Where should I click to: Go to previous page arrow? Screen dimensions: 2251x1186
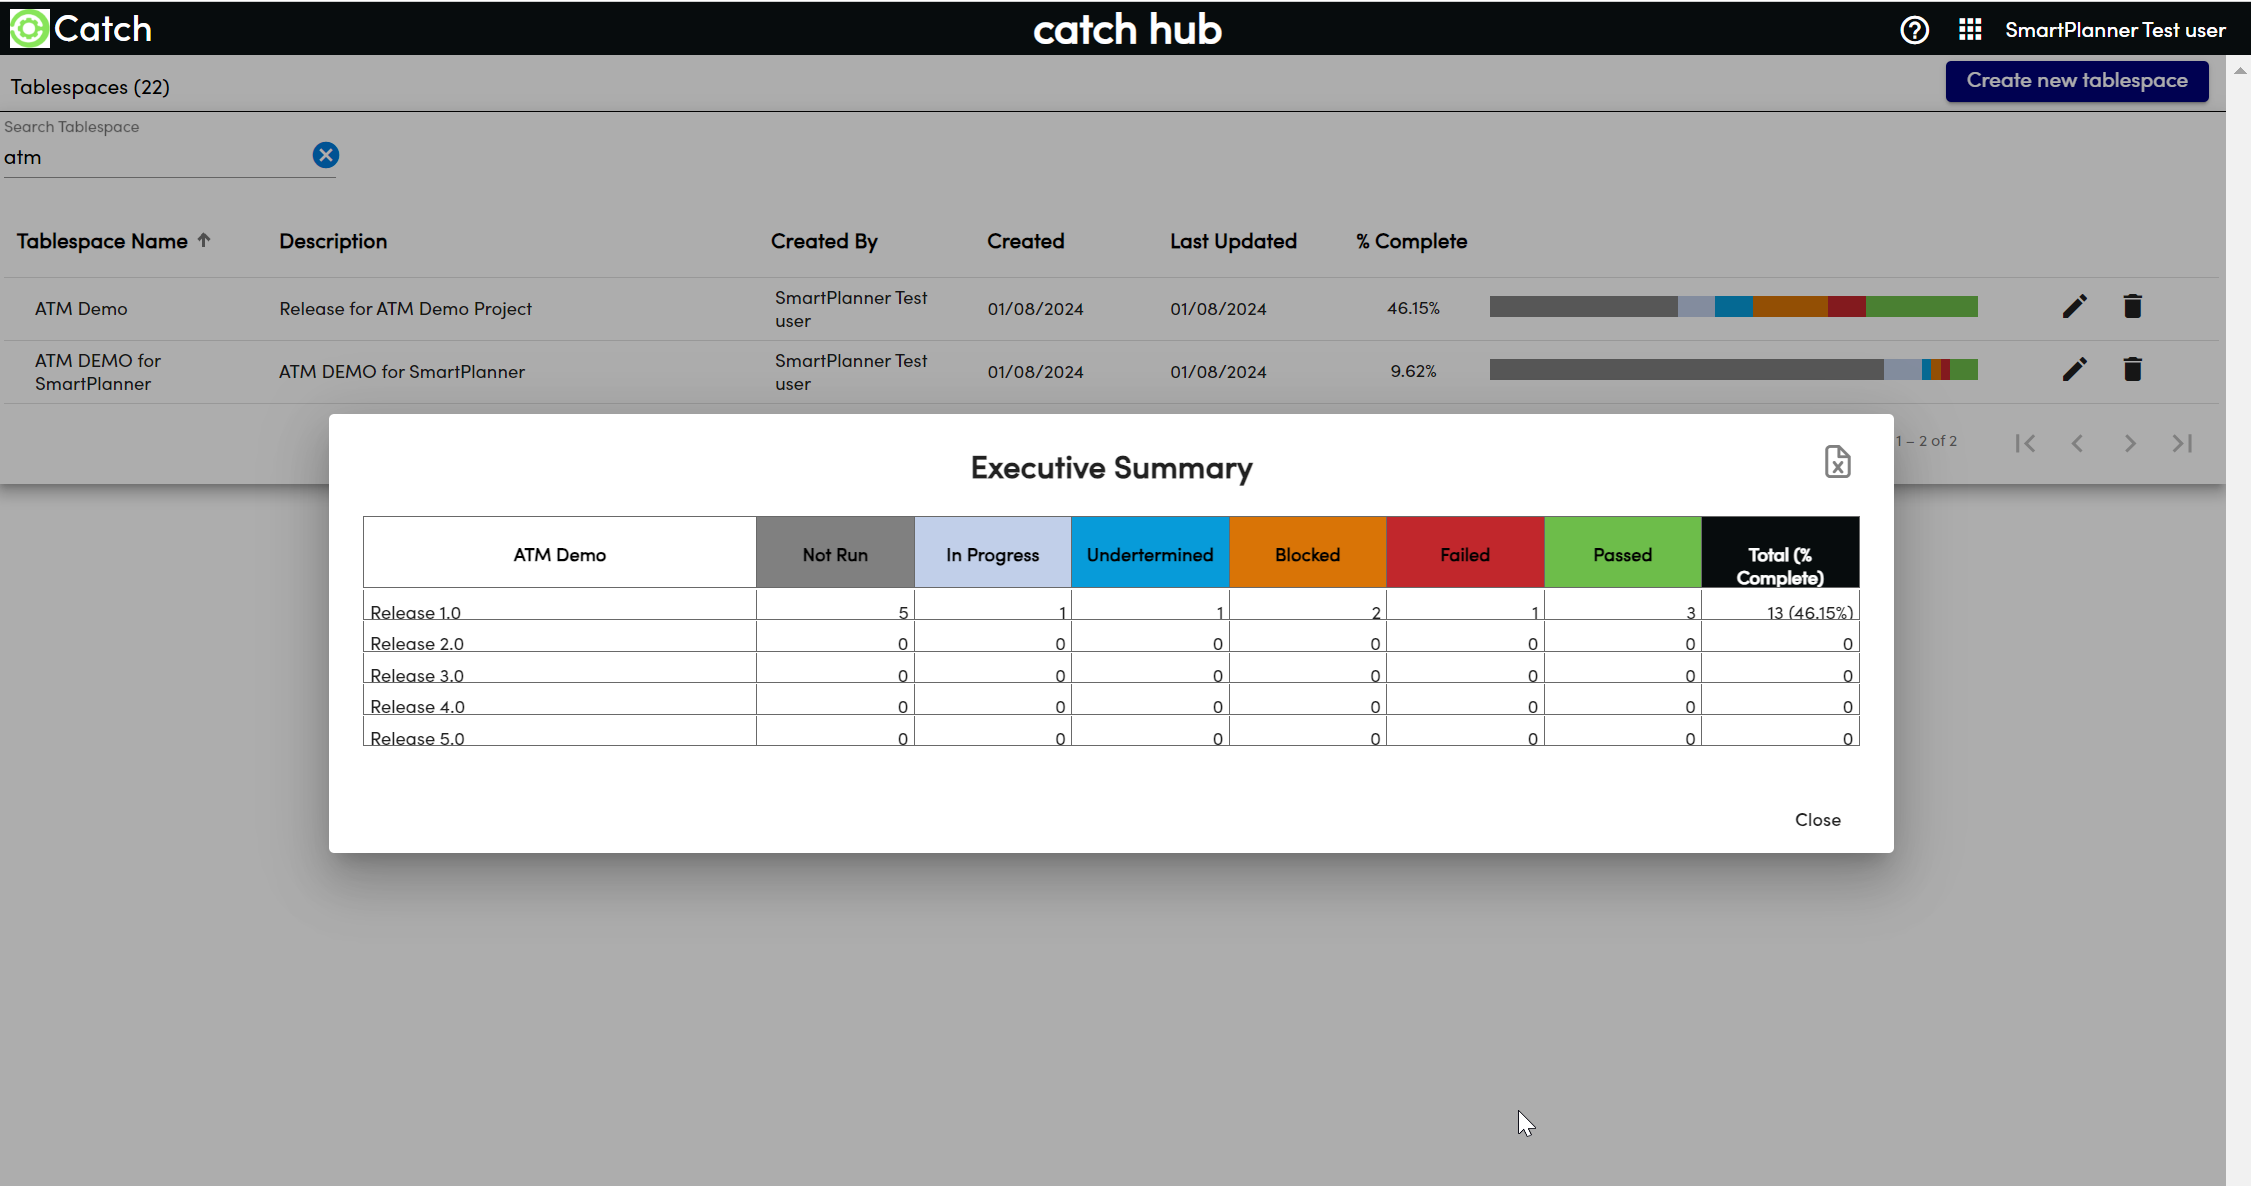click(x=2077, y=443)
